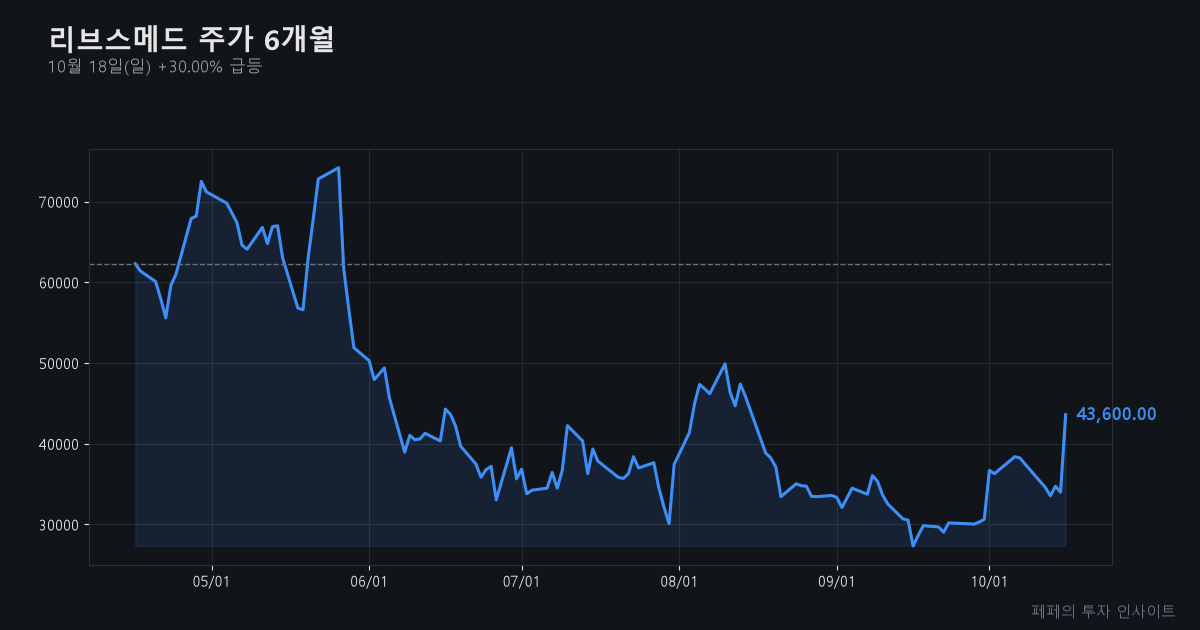Click the latest price label 43,600.00
This screenshot has height=630, width=1200.
pos(1116,414)
